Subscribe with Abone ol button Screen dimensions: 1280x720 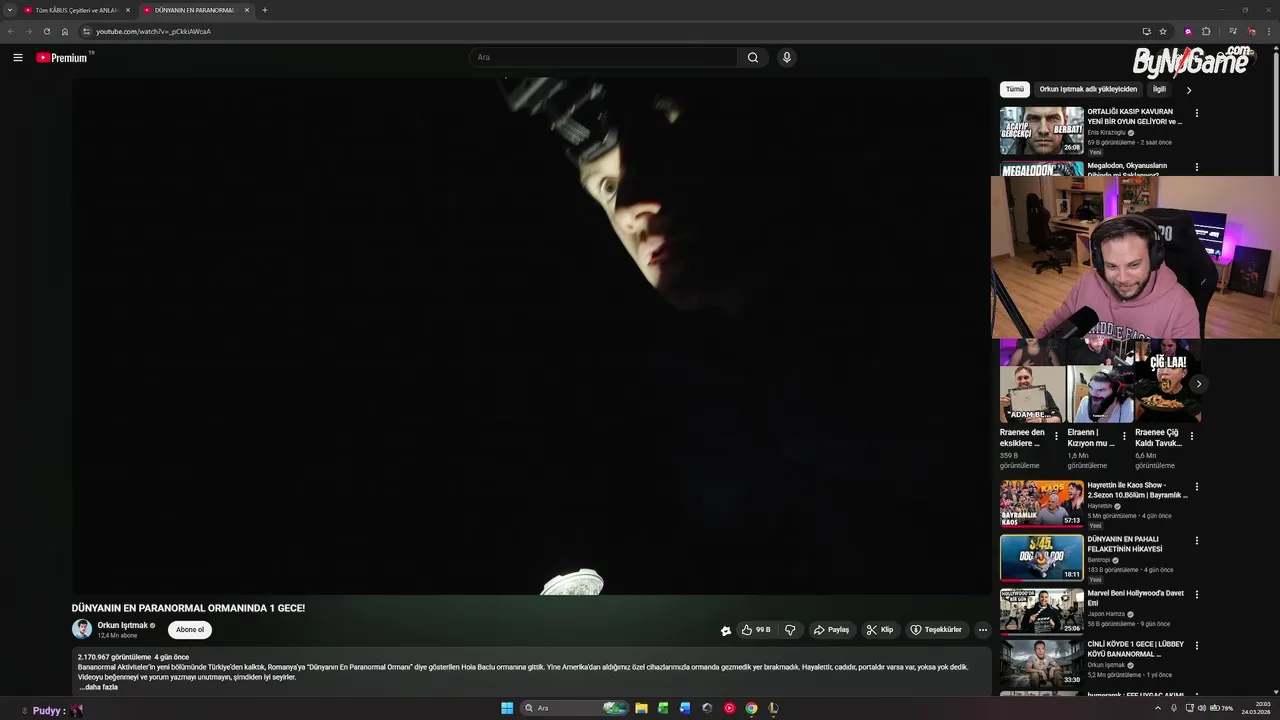(190, 630)
